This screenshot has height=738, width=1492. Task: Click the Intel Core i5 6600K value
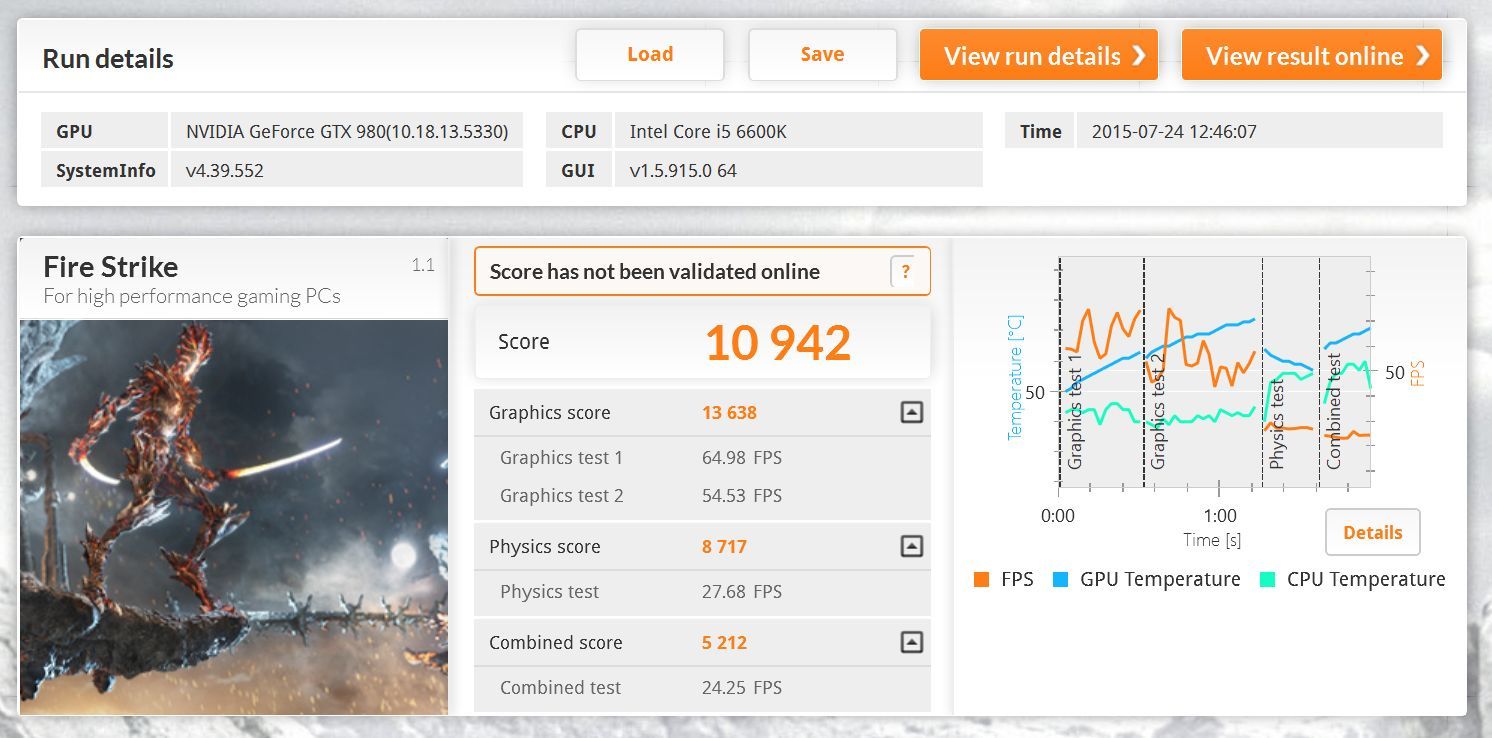click(x=708, y=131)
